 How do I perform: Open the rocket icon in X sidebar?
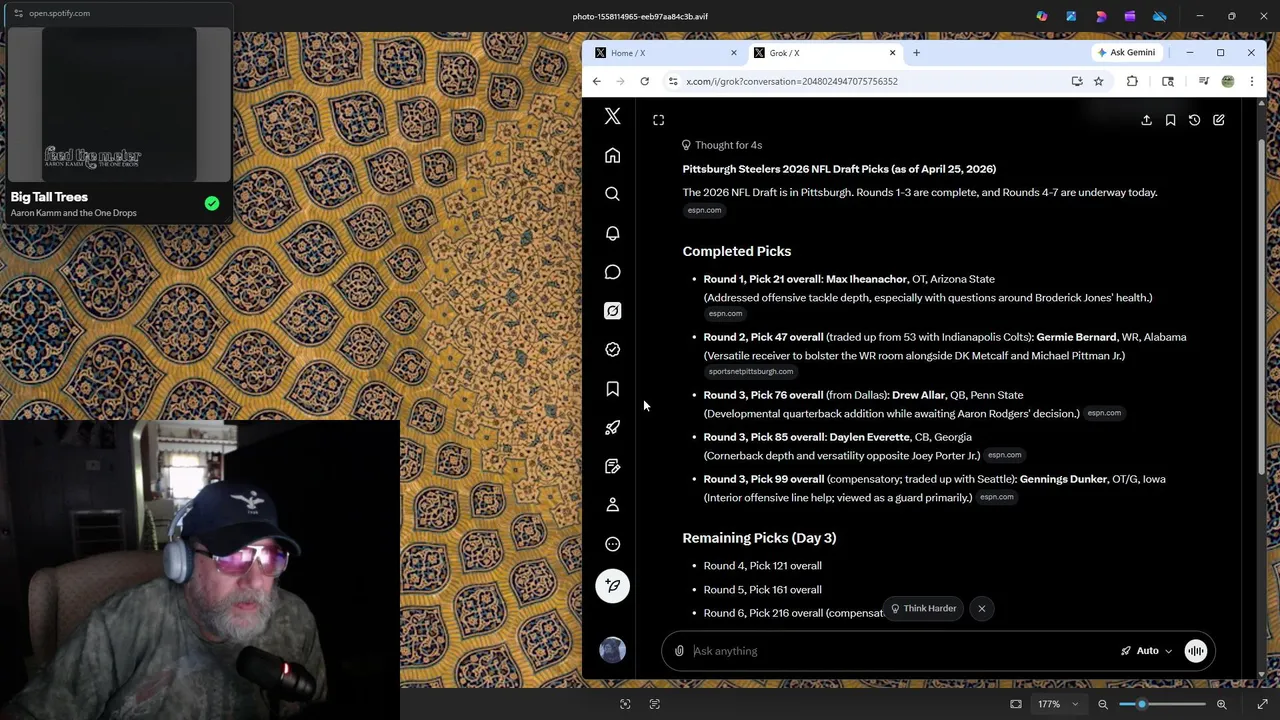(612, 427)
